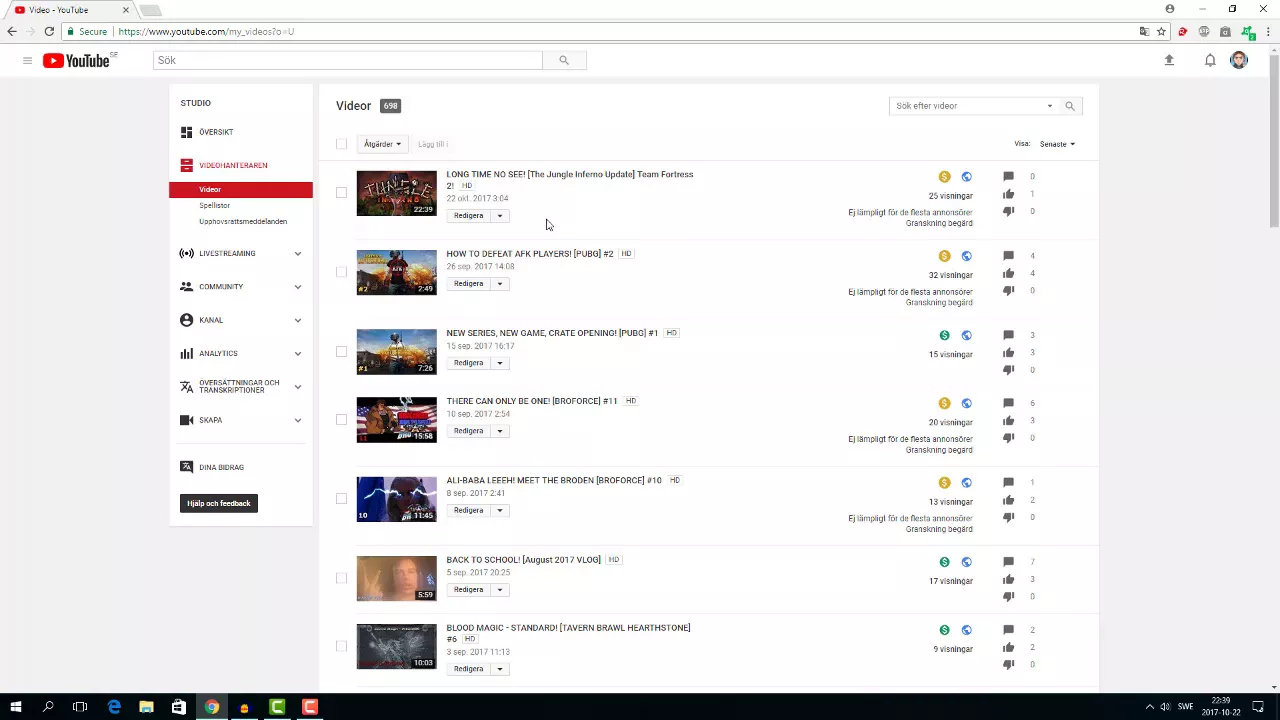Select checkbox for HOW TO DEFEAT AFK PLAYERS
Image resolution: width=1280 pixels, height=720 pixels.
[341, 272]
